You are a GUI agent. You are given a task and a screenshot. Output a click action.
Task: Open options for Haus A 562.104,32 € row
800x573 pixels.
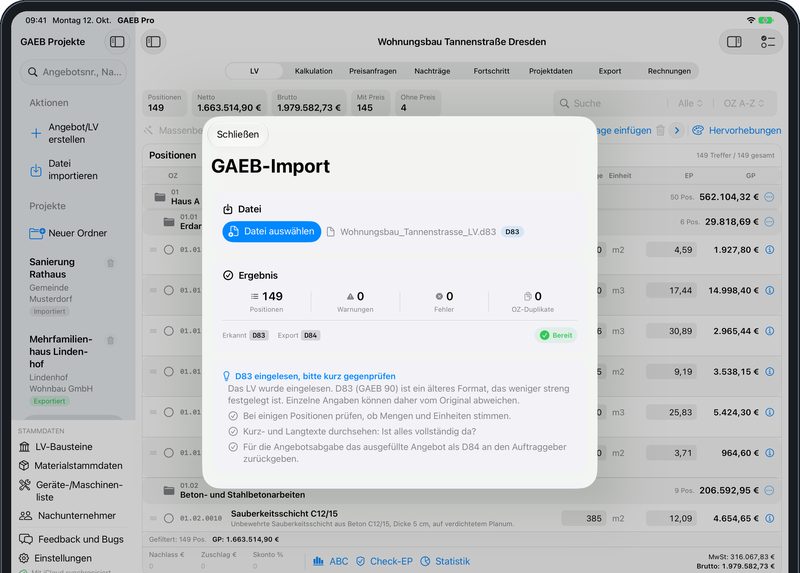[769, 197]
